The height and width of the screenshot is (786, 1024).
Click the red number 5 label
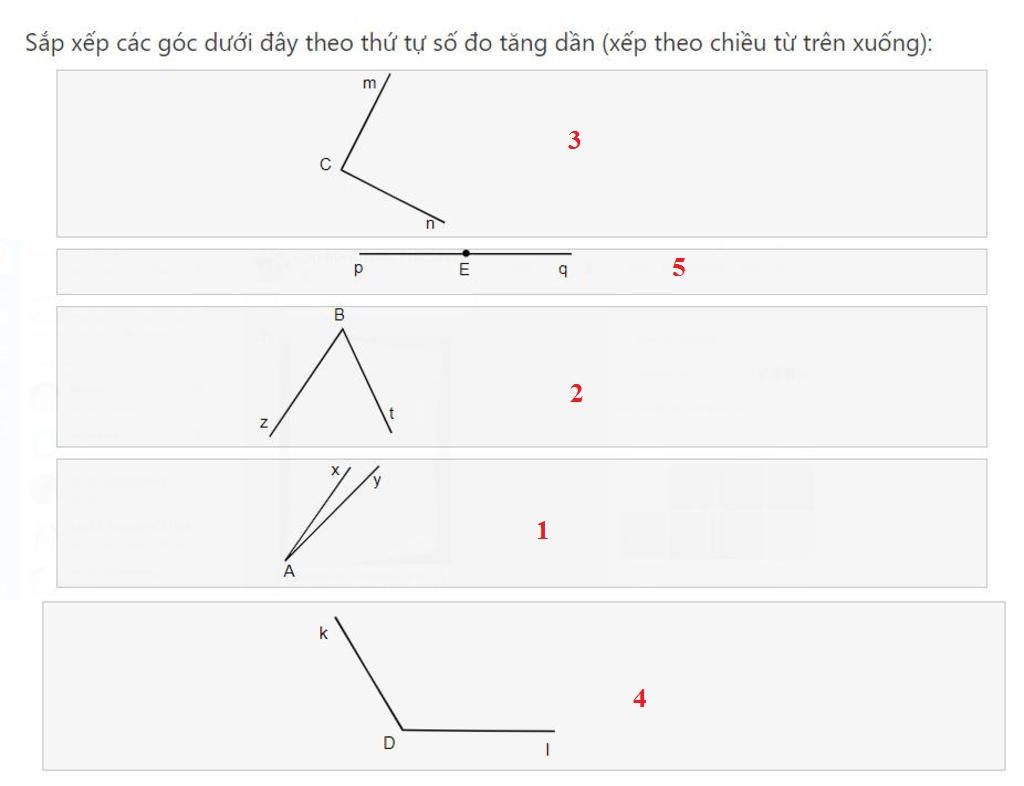pyautogui.click(x=679, y=268)
